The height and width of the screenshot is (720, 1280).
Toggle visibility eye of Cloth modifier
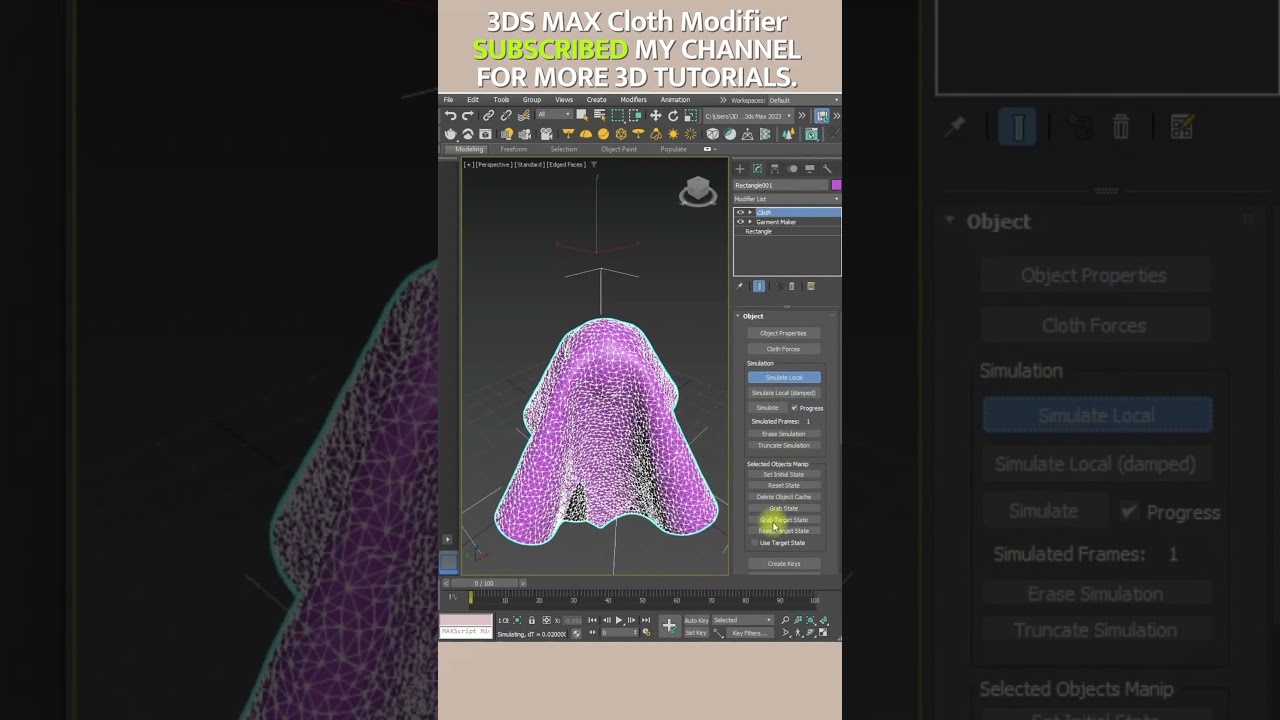pos(740,212)
